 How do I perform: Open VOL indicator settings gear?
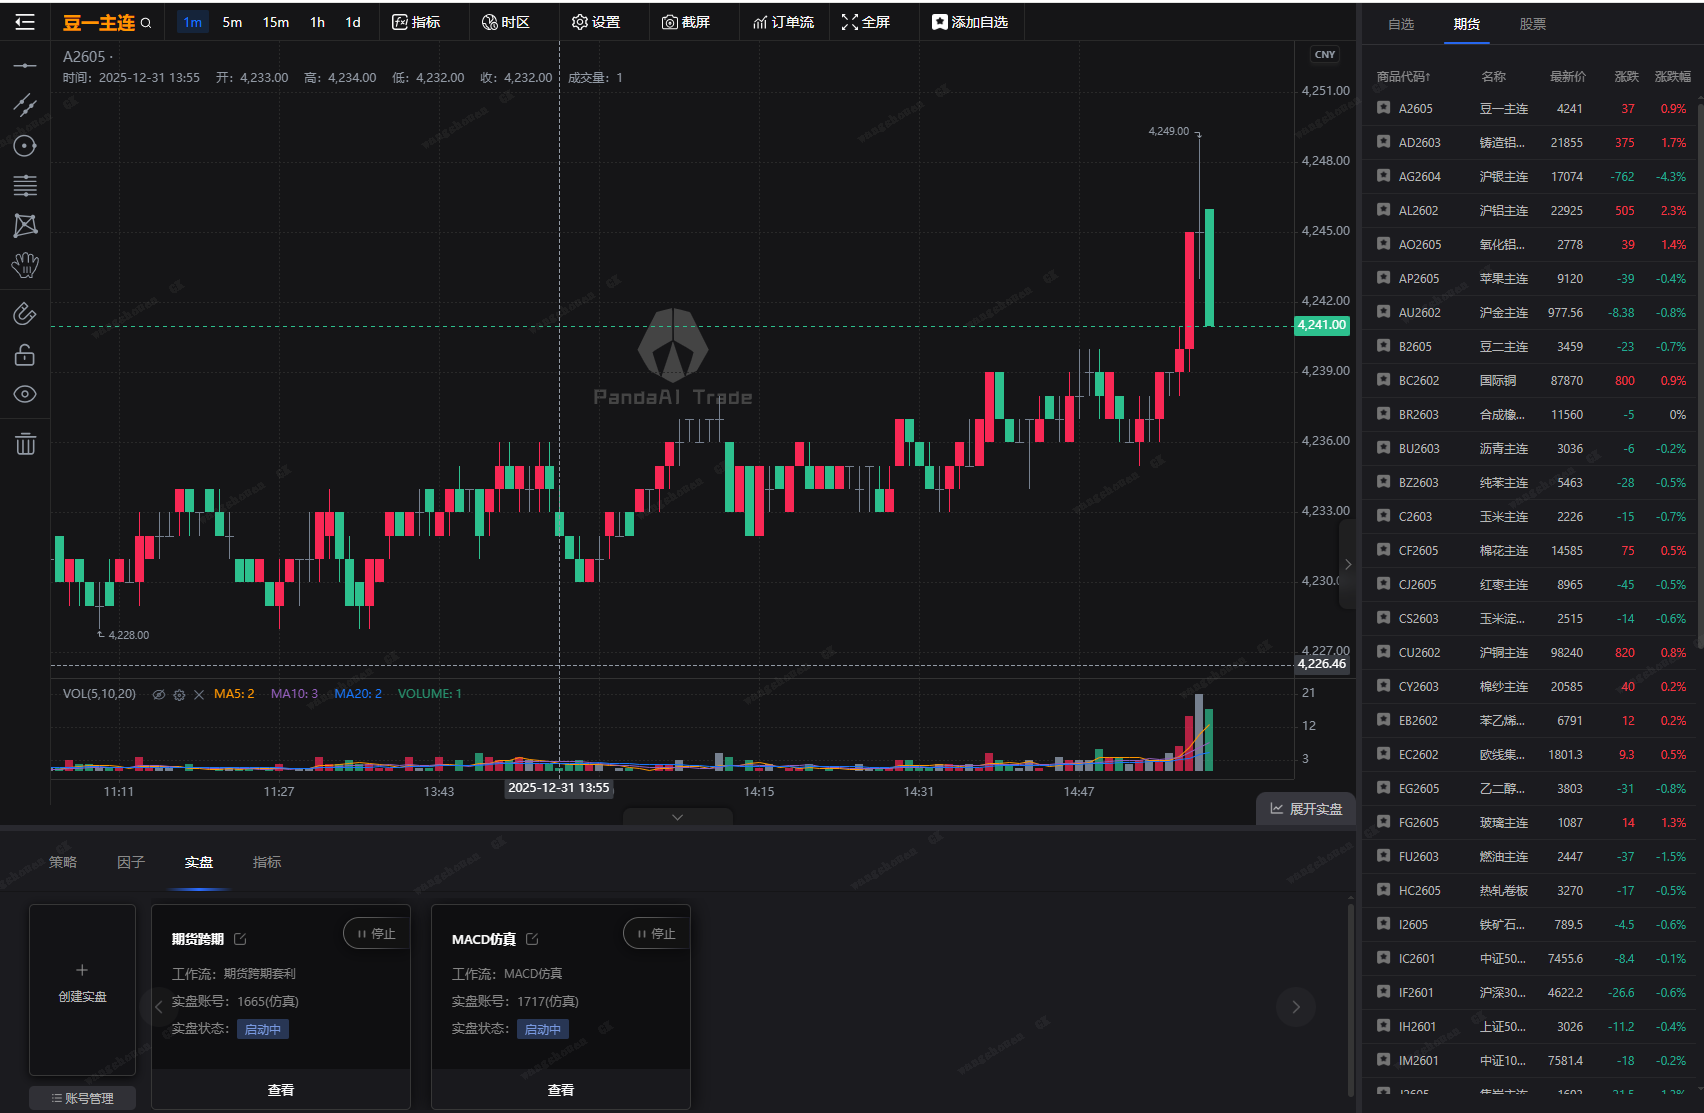click(179, 694)
